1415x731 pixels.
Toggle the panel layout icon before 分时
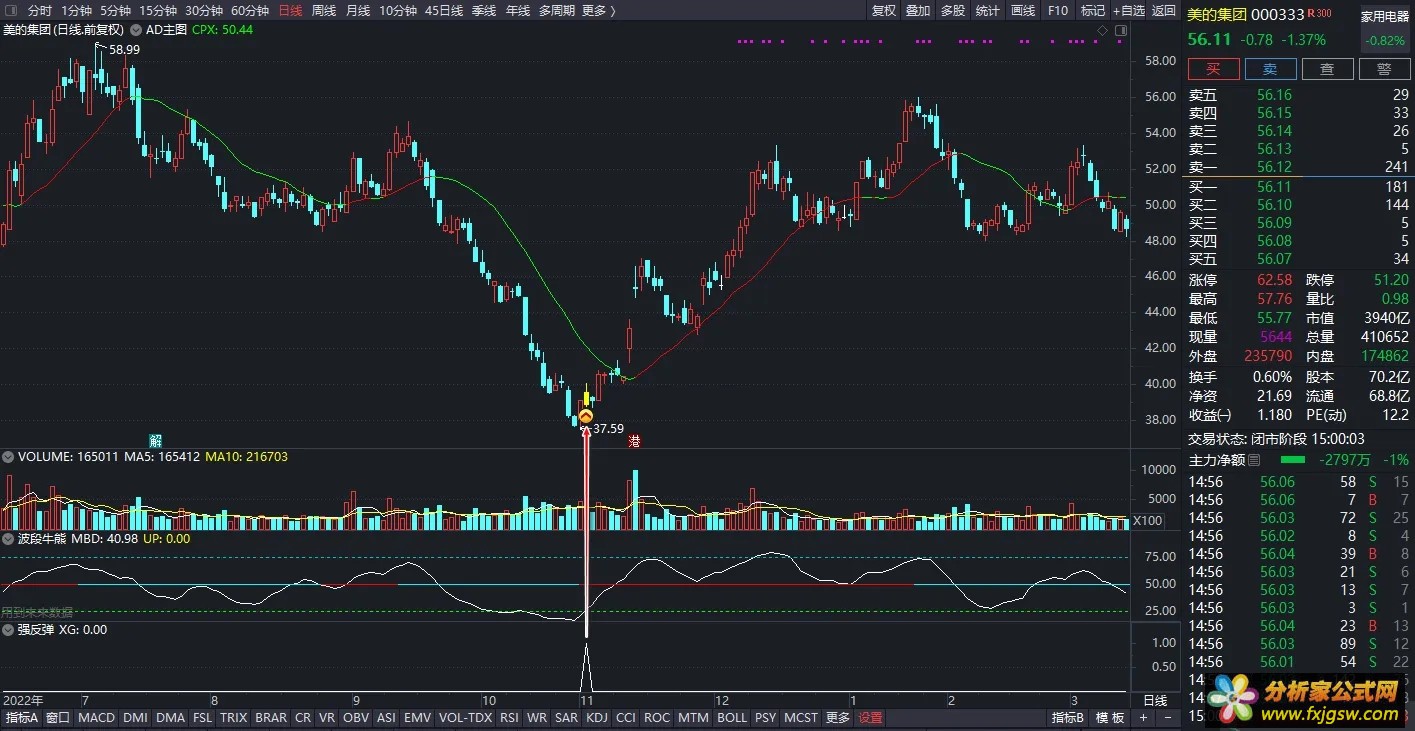coord(10,10)
